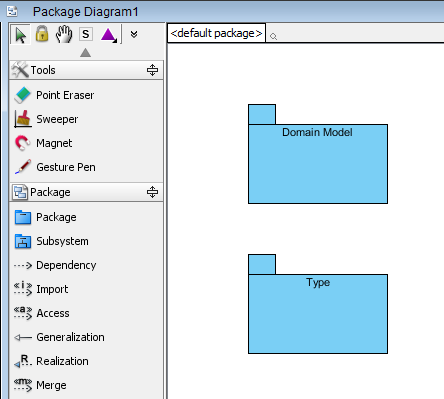This screenshot has width=444, height=399.
Task: Click the Domain Model package tab
Action: tap(262, 114)
